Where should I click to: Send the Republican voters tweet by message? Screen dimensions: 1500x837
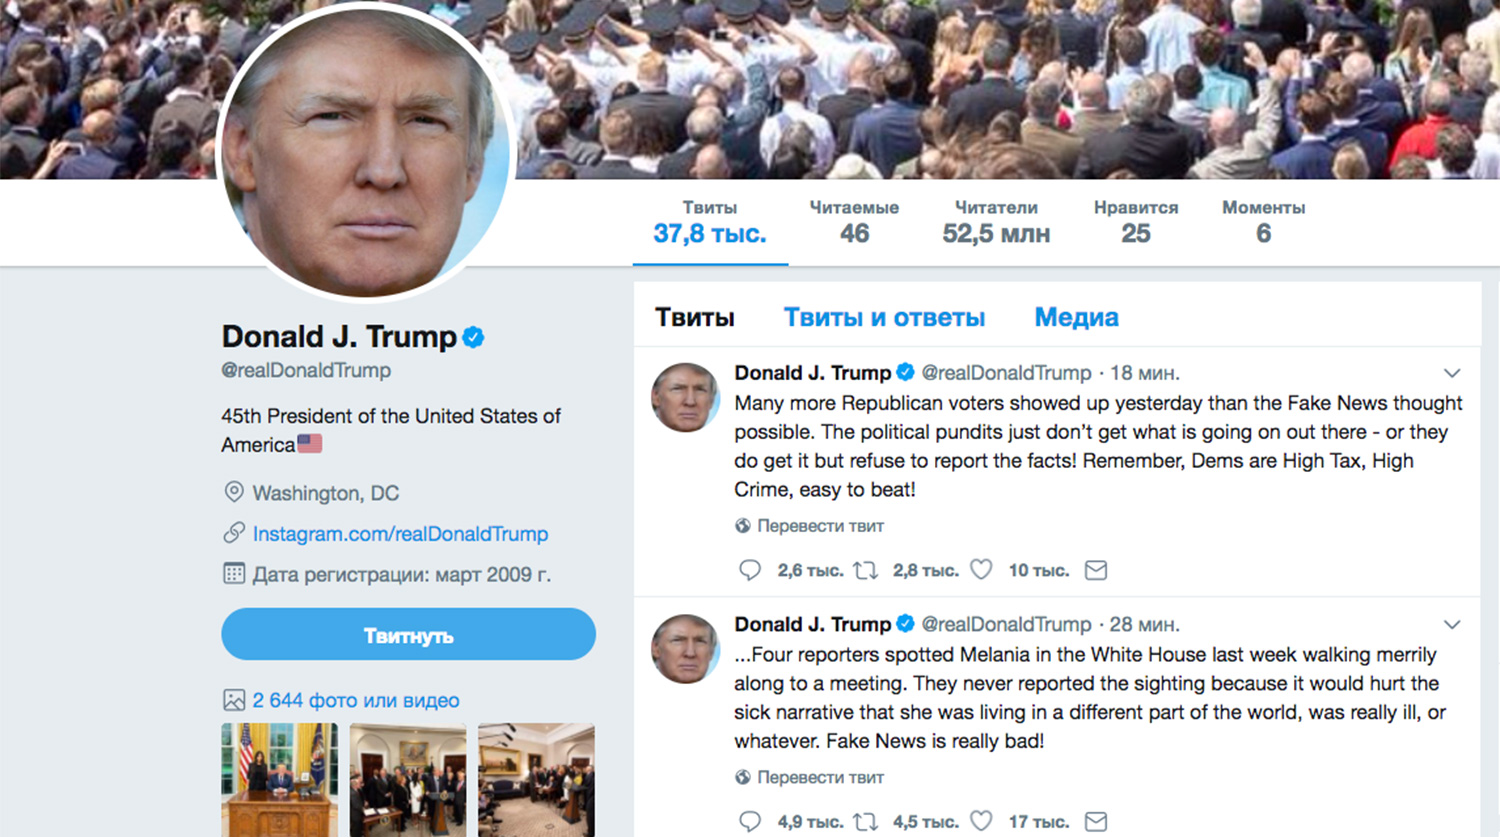[1096, 570]
